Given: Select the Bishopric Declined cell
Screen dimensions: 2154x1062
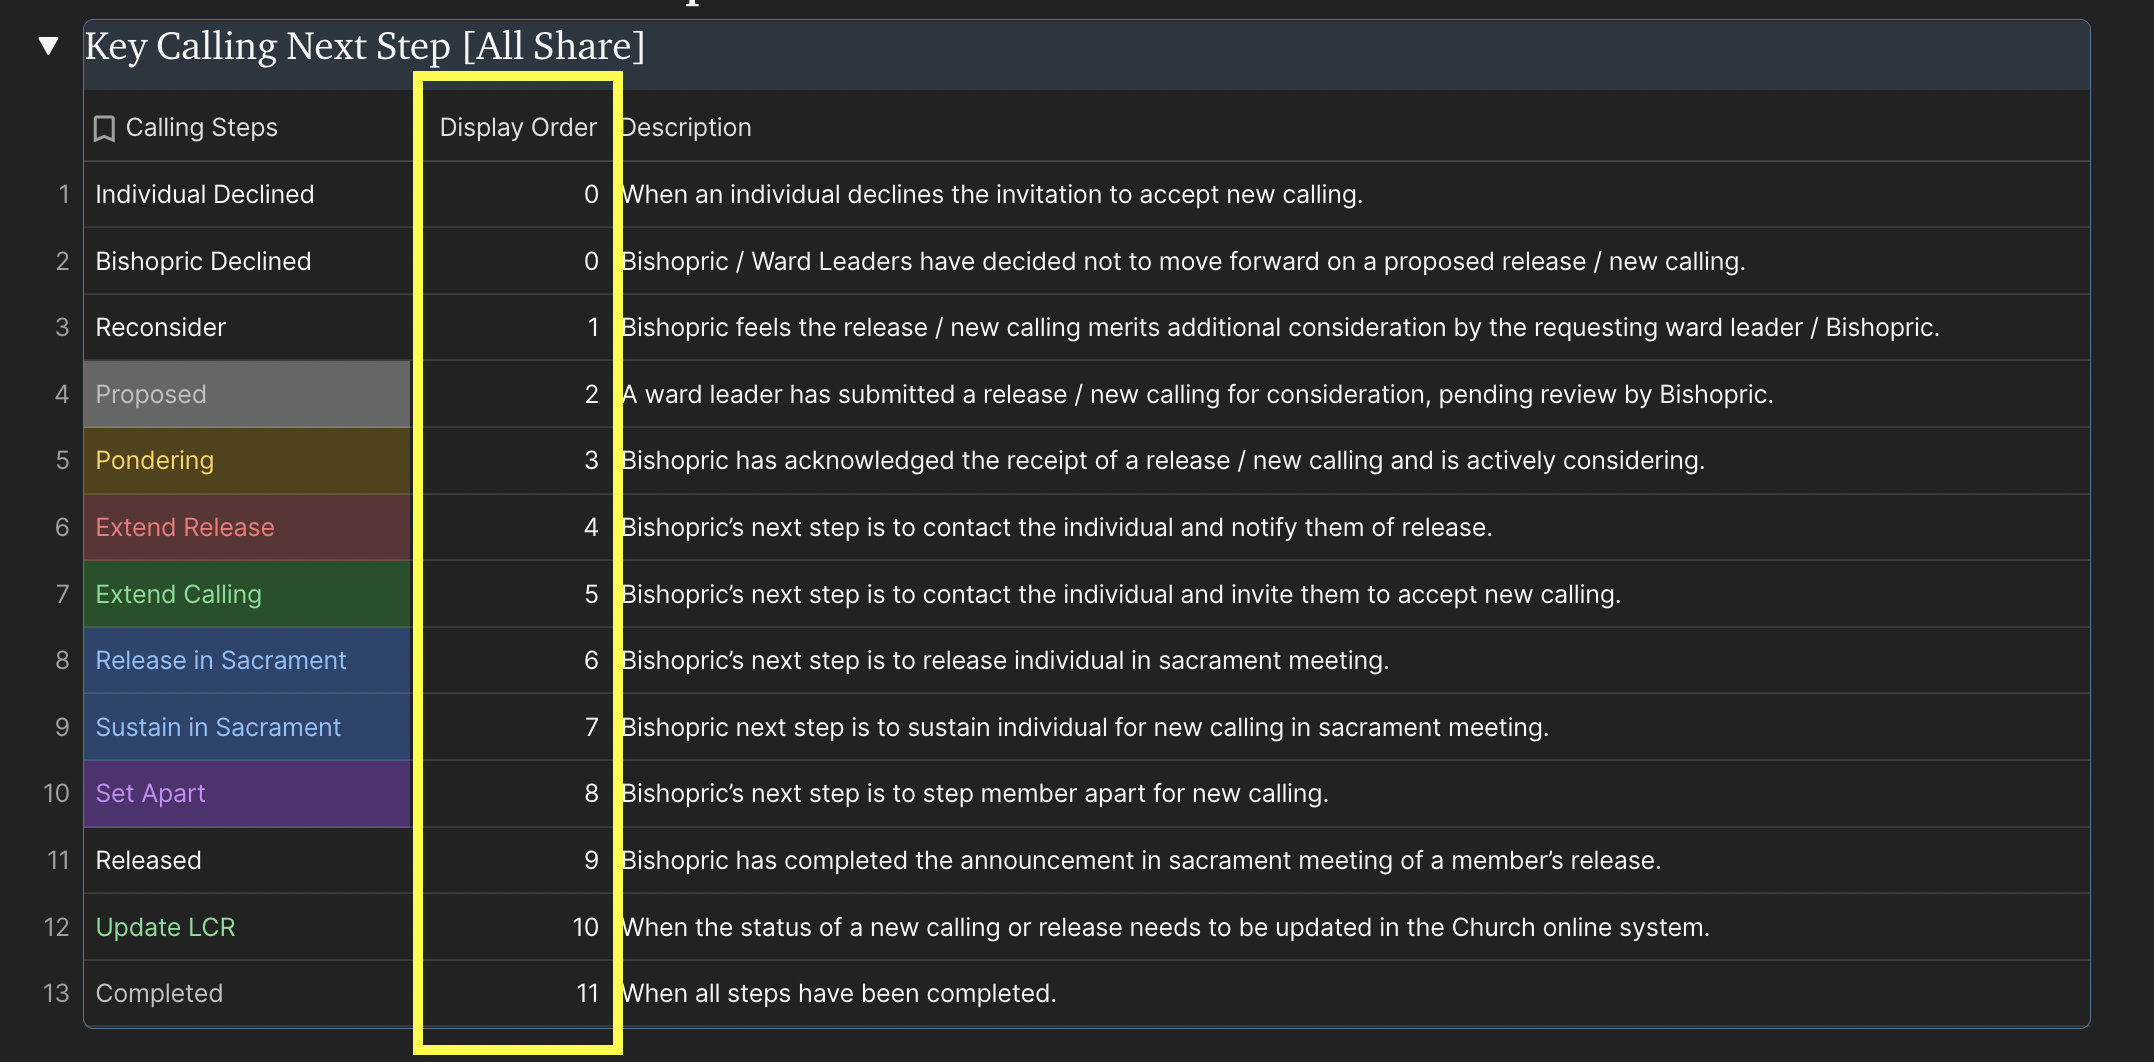Looking at the screenshot, I should 248,261.
